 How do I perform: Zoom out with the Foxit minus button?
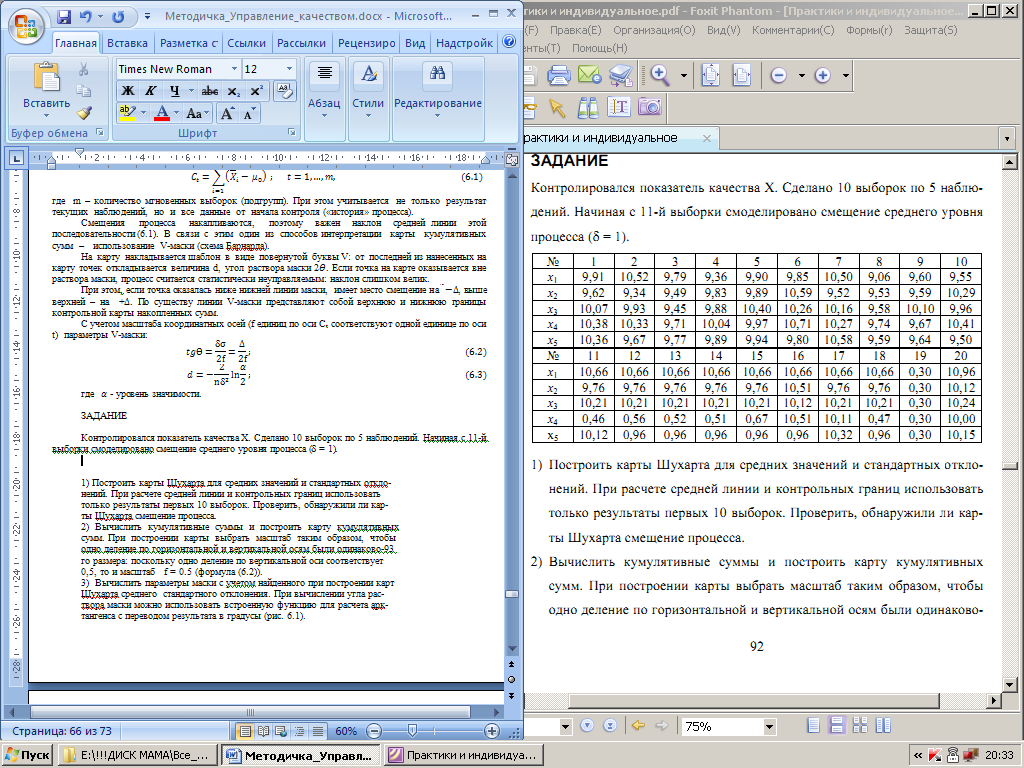pyautogui.click(x=778, y=76)
